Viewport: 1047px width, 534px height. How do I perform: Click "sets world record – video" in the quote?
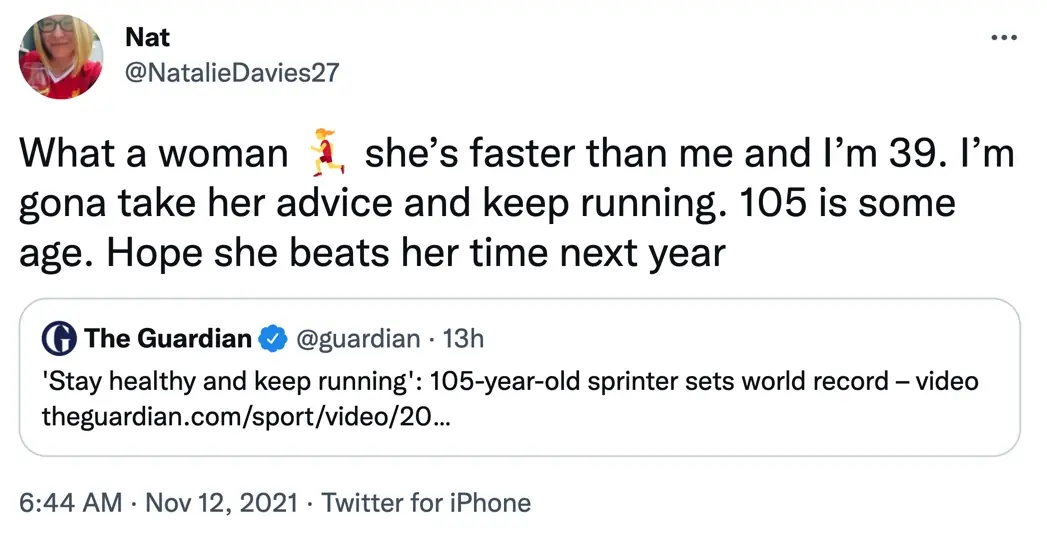click(x=846, y=382)
